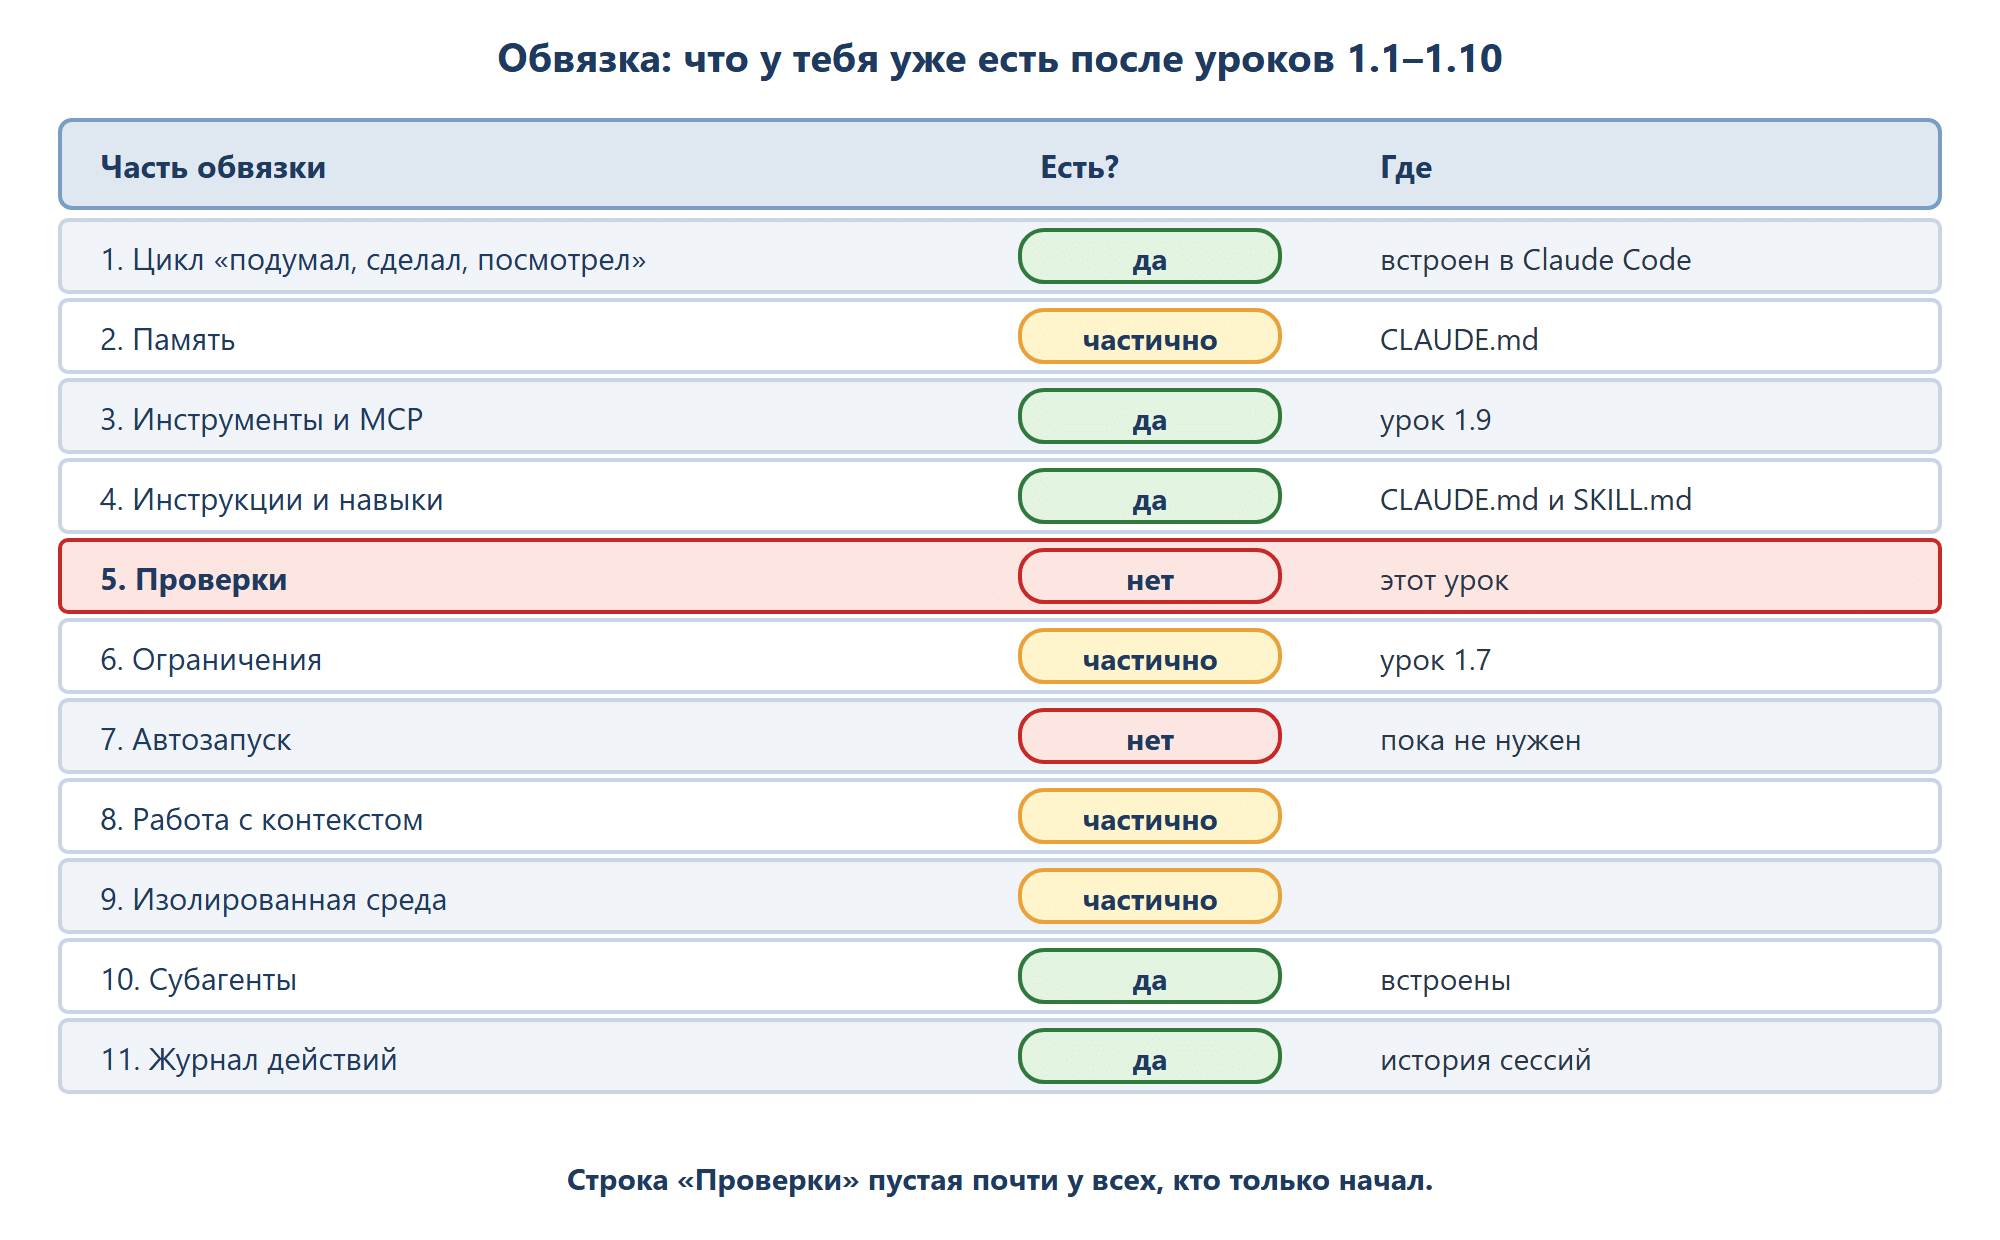Select «3. Инструменты и MCP» label
The width and height of the screenshot is (2000, 1240).
262,420
